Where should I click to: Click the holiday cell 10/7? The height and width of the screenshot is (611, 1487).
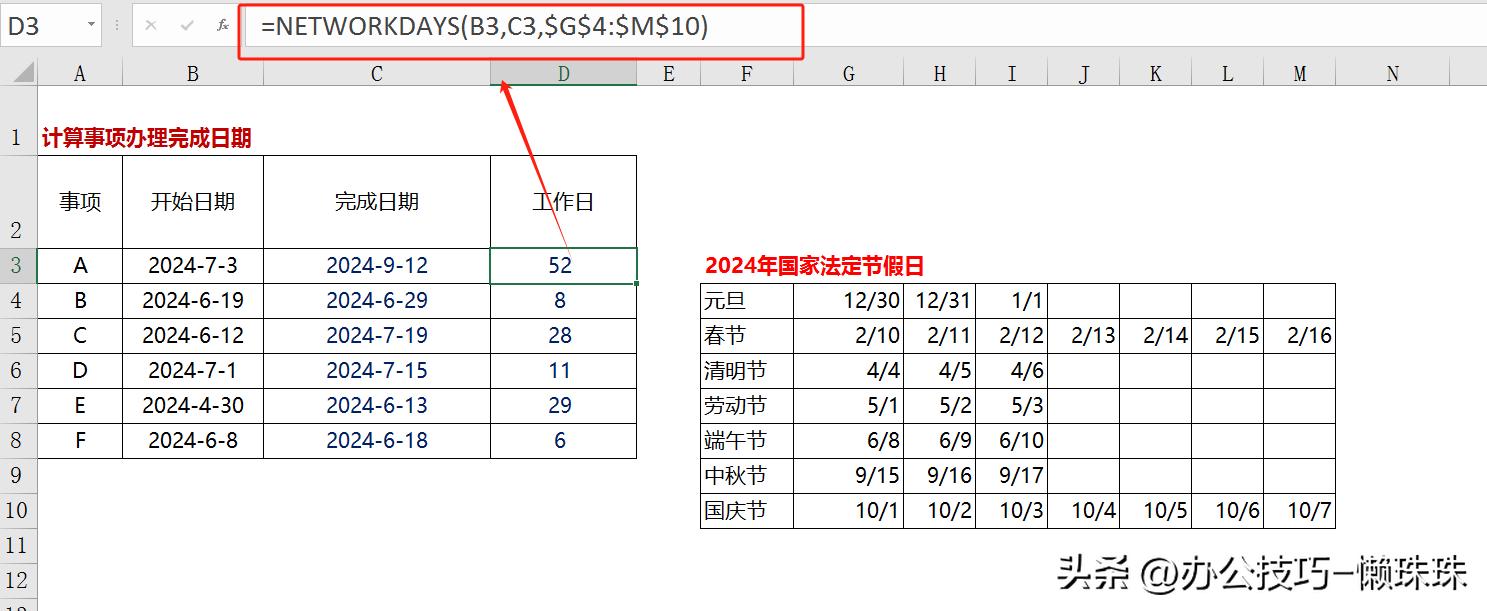coord(1299,511)
